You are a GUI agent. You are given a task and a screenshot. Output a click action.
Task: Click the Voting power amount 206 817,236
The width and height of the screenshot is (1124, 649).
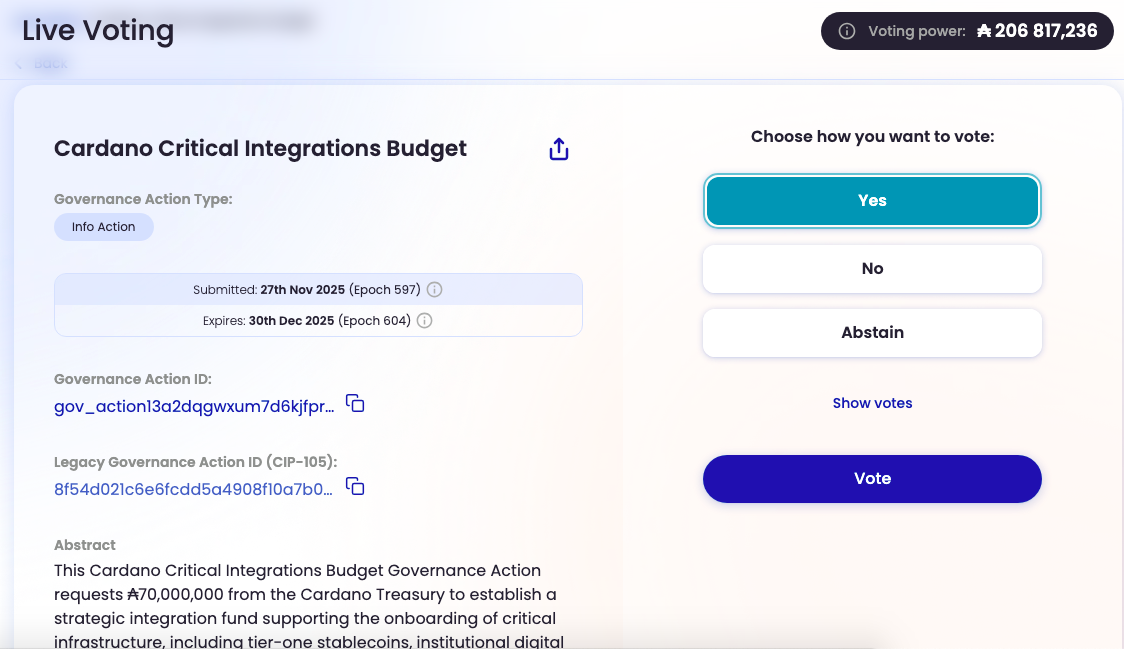1046,31
